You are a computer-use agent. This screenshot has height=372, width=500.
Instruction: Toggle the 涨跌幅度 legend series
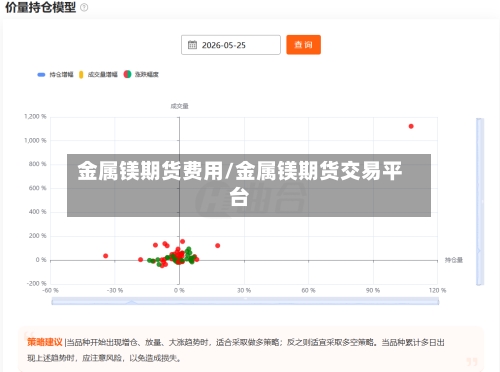tap(141, 74)
